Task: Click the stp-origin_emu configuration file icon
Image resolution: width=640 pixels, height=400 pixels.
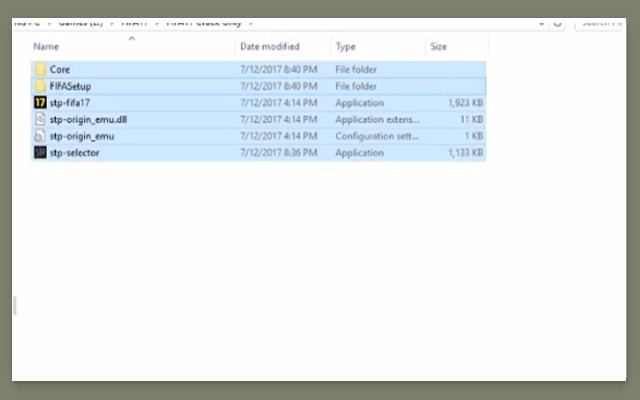Action: tap(40, 136)
